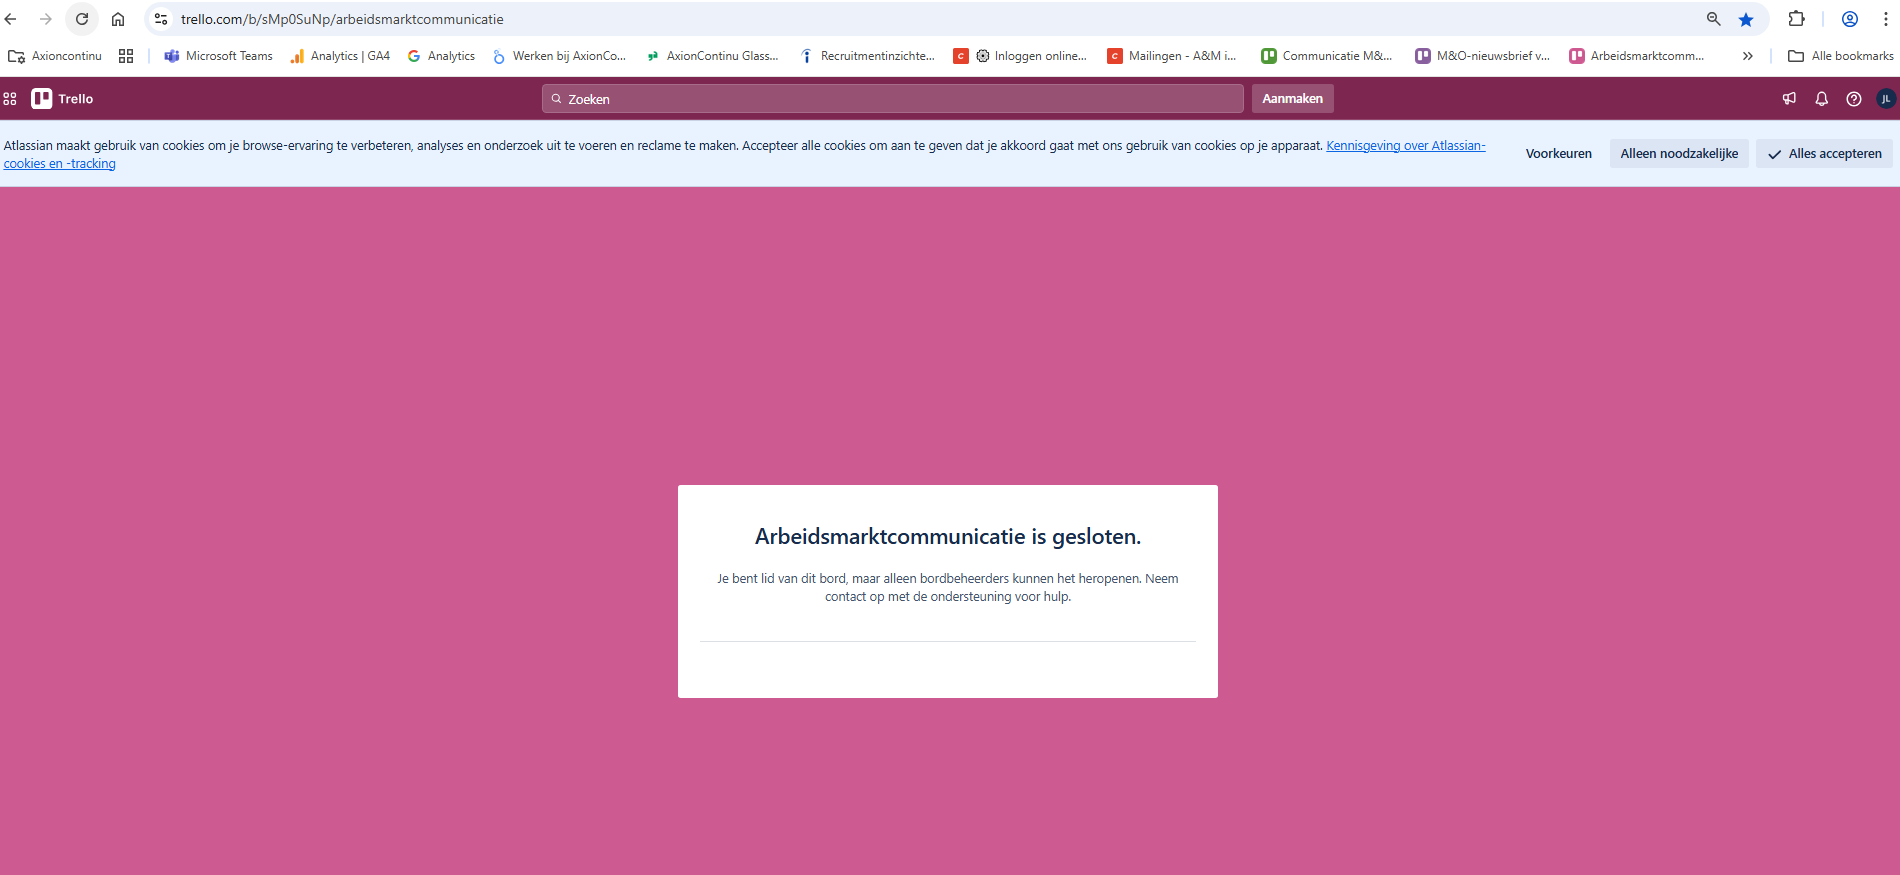
Task: Accept all cookies with Alles accepteren
Action: click(x=1824, y=153)
